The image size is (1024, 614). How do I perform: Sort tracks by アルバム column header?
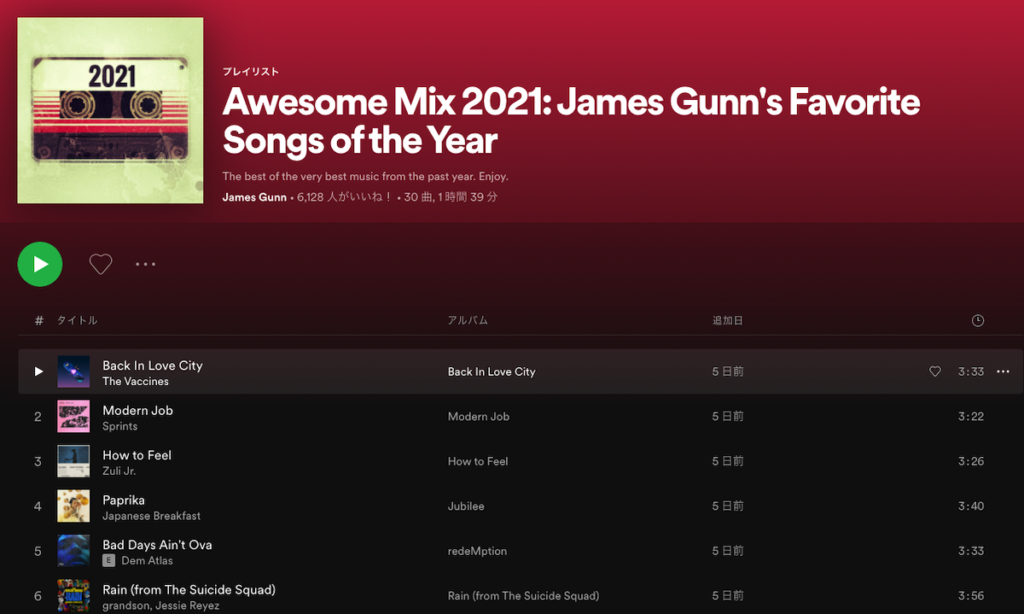pos(468,320)
